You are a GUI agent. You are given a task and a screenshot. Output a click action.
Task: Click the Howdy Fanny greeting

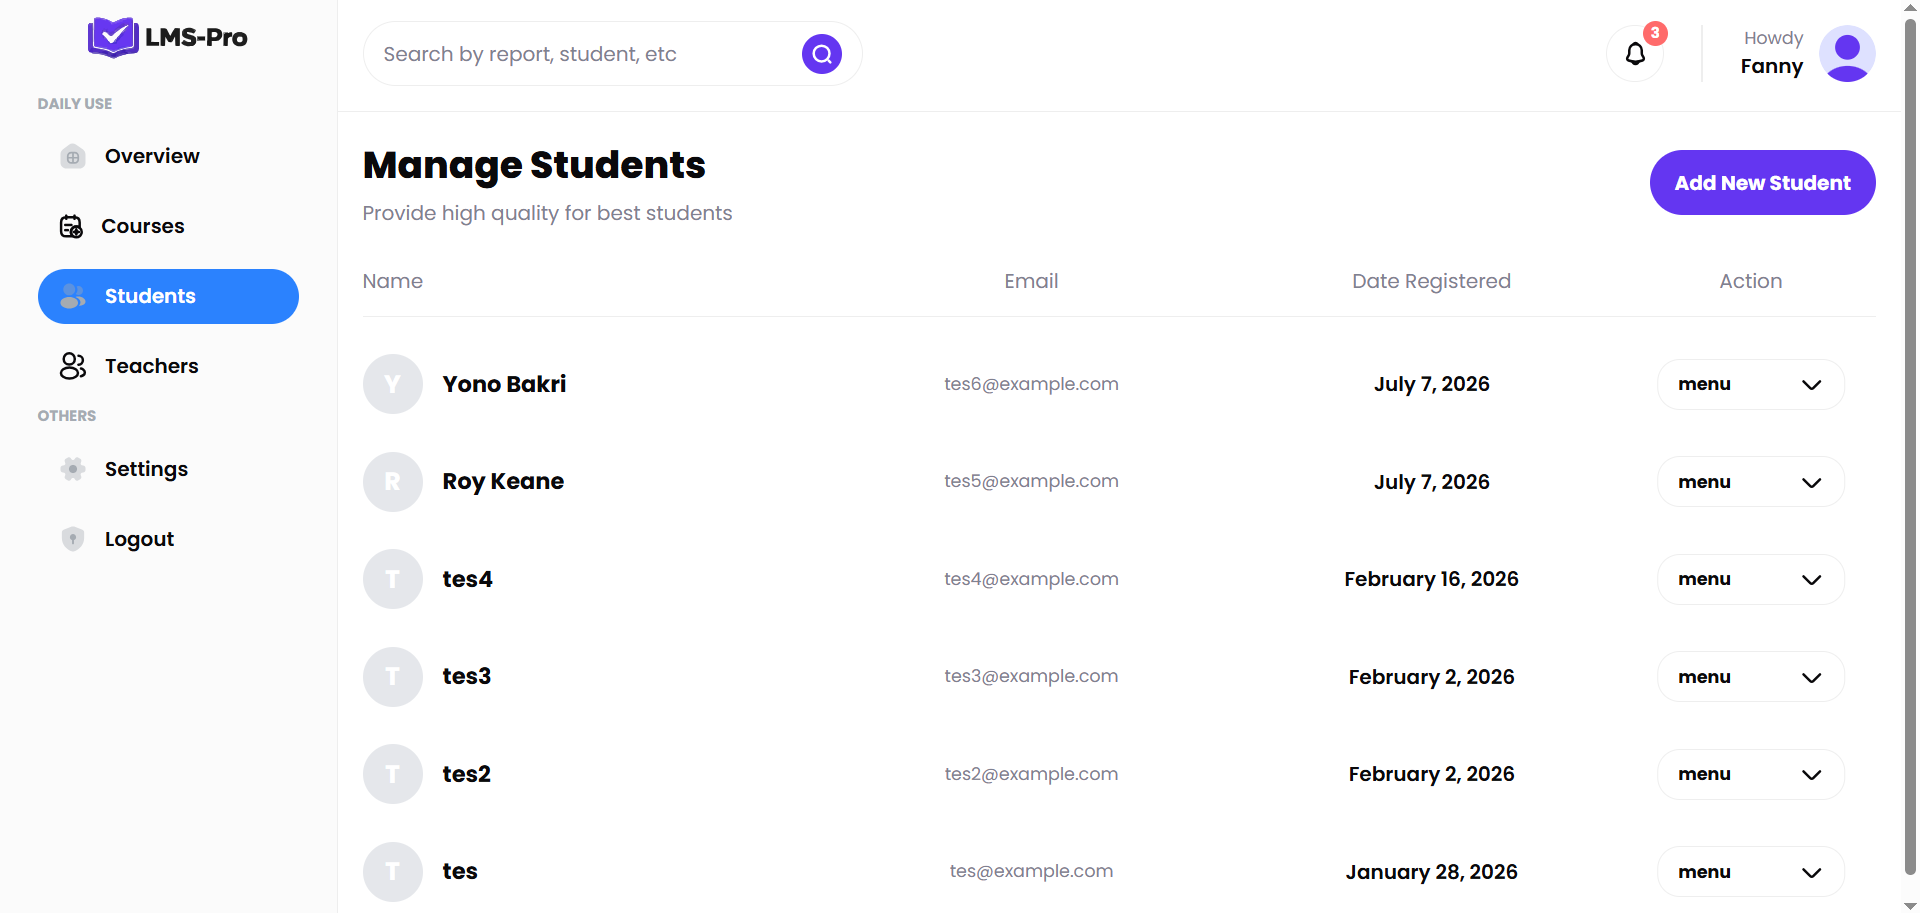(x=1772, y=53)
